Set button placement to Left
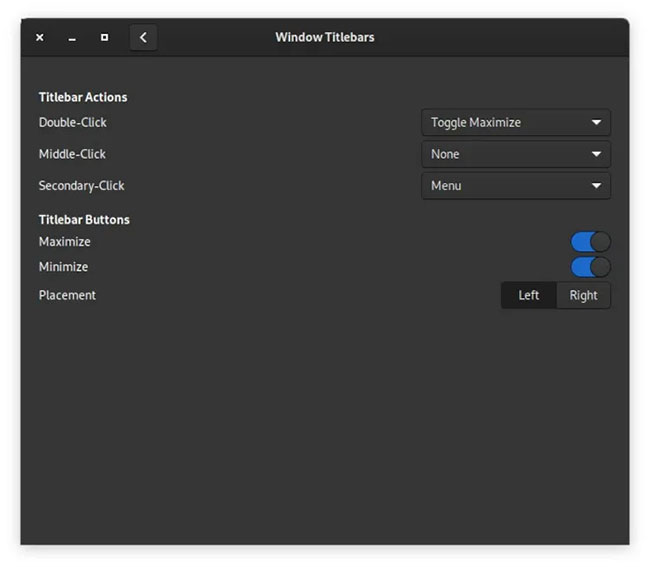Image resolution: width=650 pixels, height=567 pixels. (x=529, y=295)
